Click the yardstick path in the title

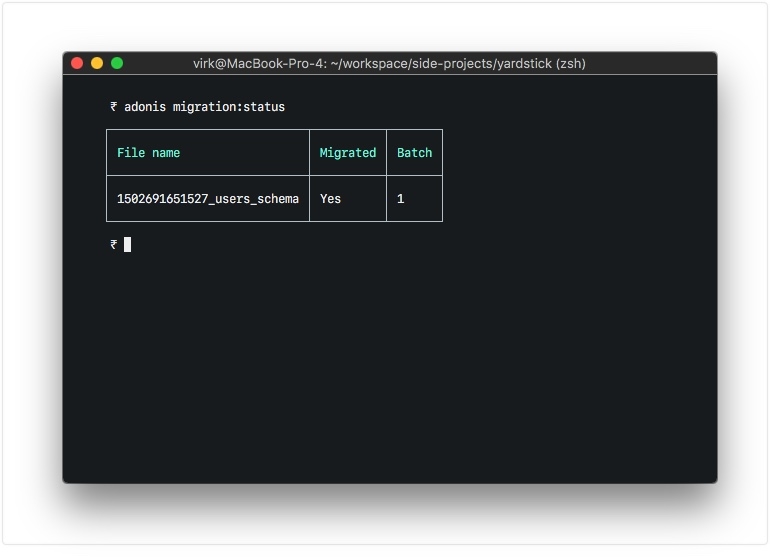click(510, 63)
